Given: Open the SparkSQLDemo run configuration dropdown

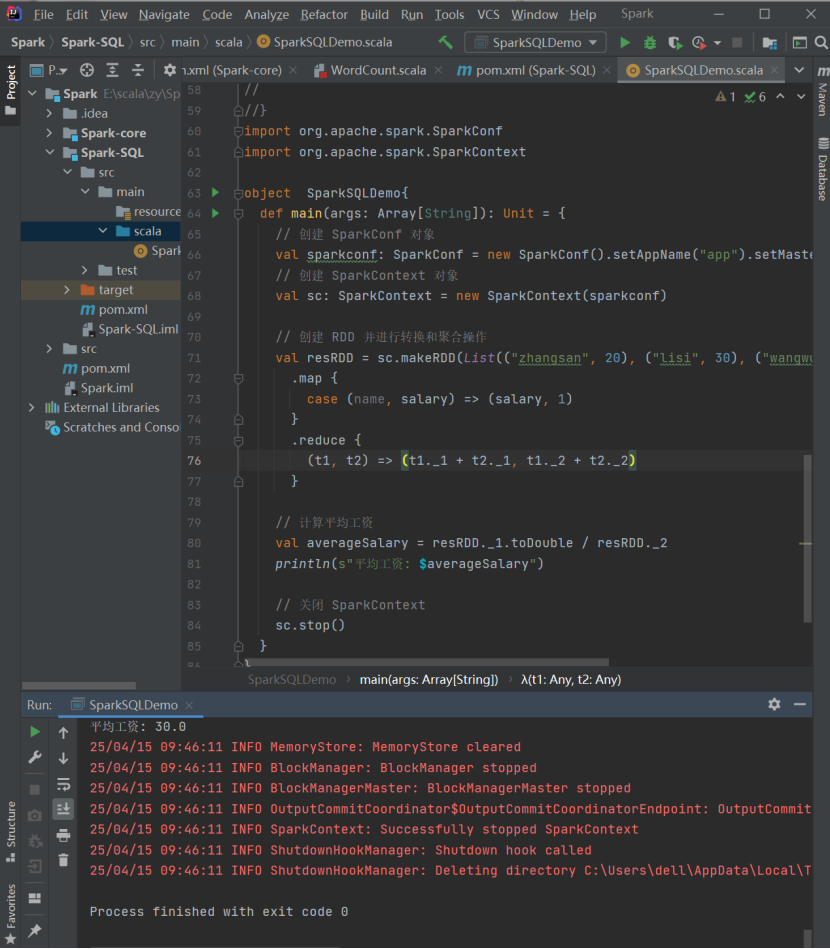Looking at the screenshot, I should (x=536, y=42).
